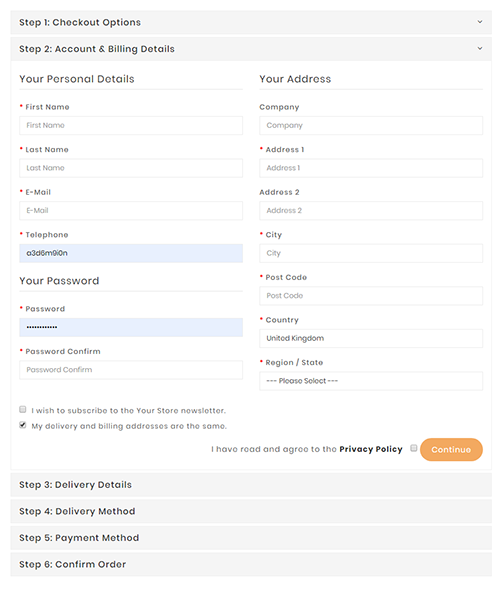Click the Address 1 text field
The height and width of the screenshot is (589, 504).
coord(371,168)
